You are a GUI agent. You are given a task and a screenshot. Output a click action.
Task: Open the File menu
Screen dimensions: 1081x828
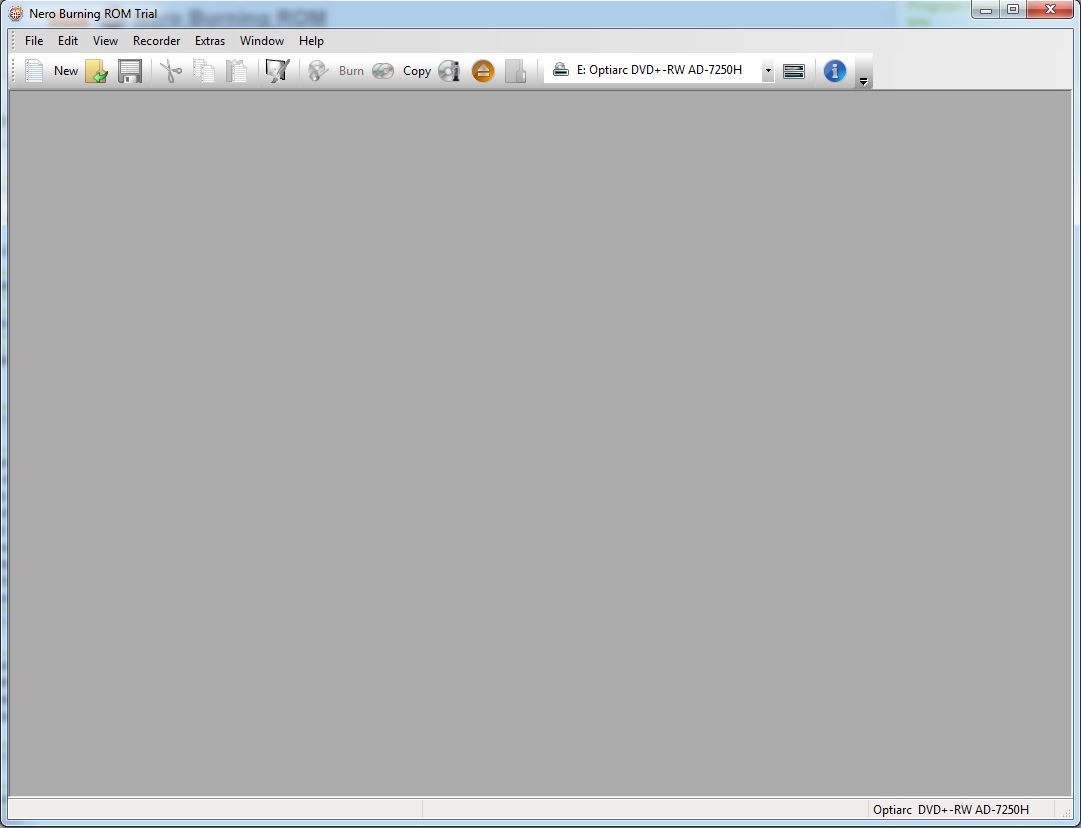[x=33, y=41]
